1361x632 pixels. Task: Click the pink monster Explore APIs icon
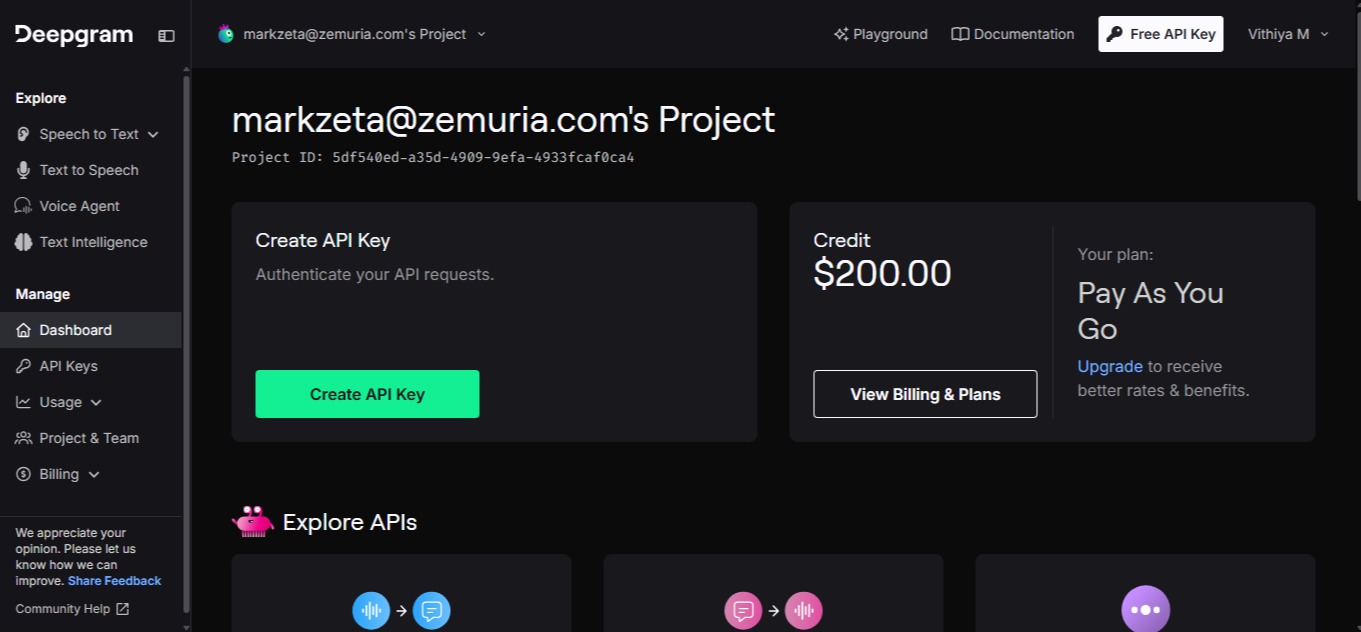(x=252, y=521)
